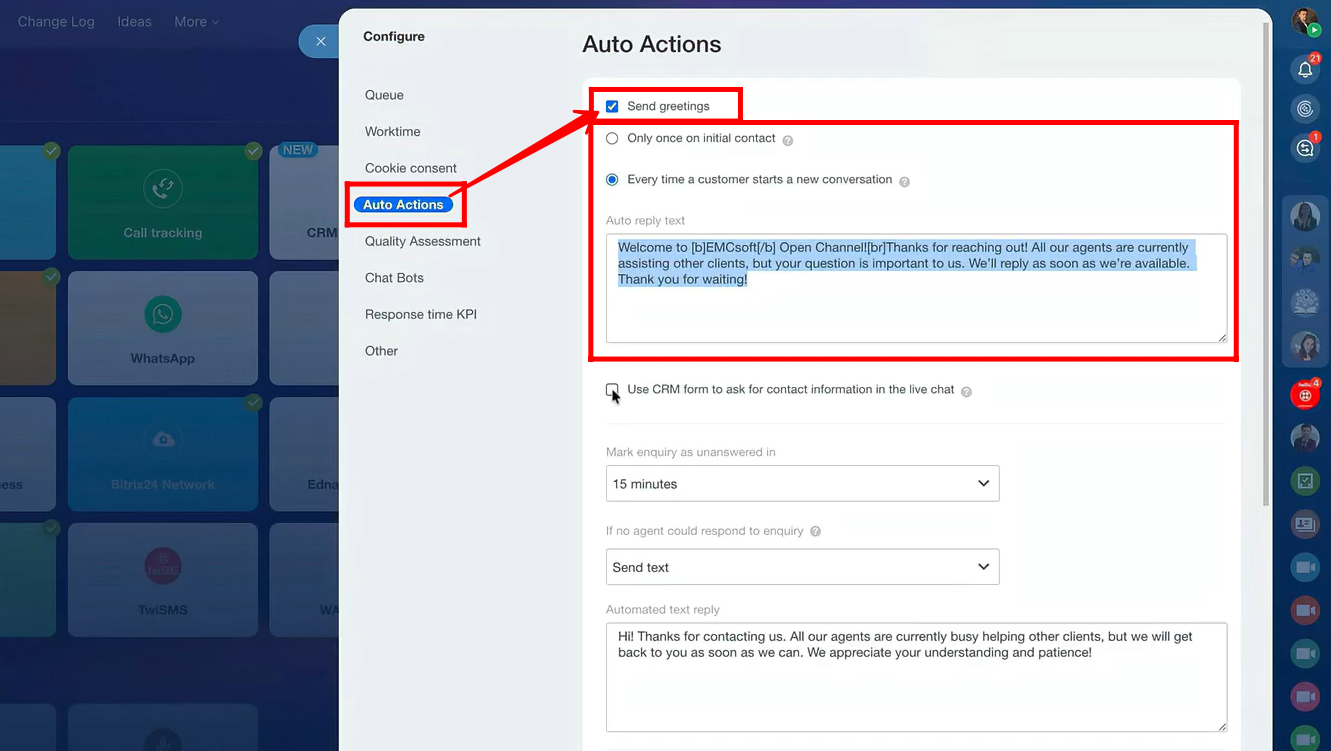This screenshot has height=751, width=1331.
Task: Expand the Send text dropdown
Action: tap(802, 567)
